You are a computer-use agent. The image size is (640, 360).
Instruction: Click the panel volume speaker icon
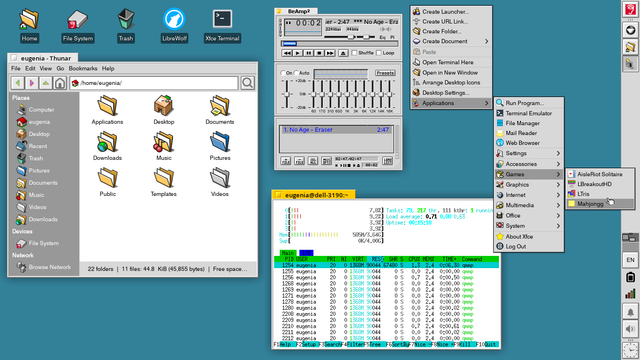tap(631, 329)
